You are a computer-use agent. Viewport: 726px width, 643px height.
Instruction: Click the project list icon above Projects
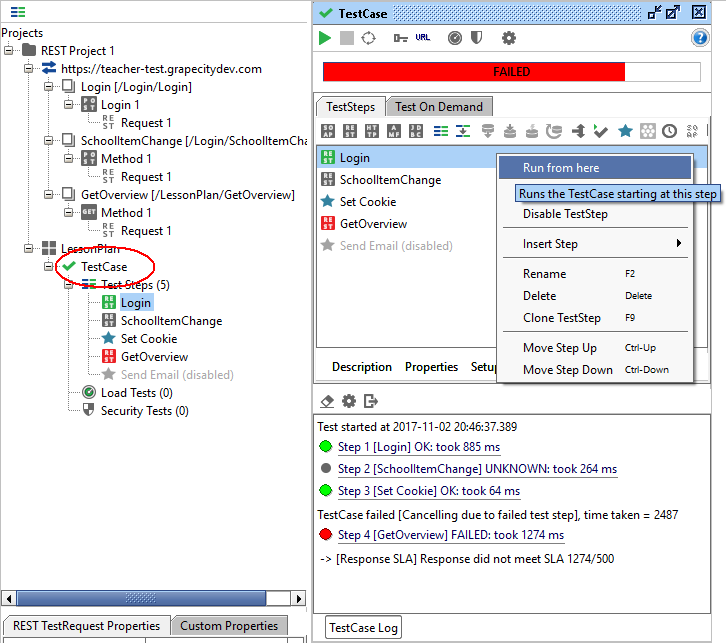[18, 12]
